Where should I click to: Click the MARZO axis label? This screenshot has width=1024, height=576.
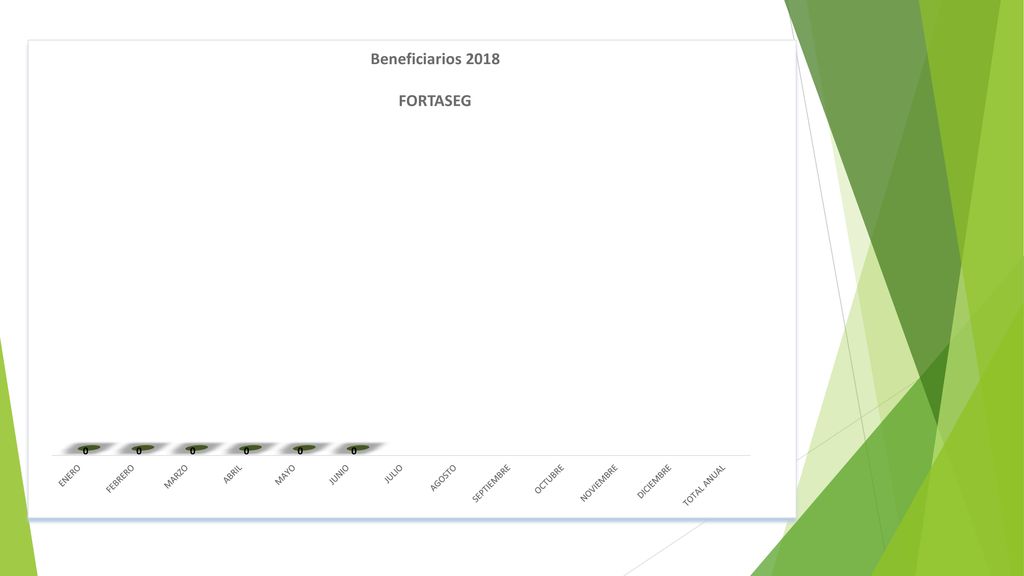[176, 477]
